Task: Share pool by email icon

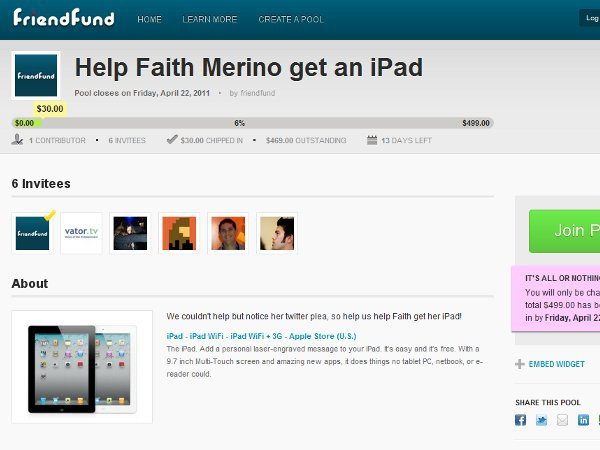Action: (562, 420)
